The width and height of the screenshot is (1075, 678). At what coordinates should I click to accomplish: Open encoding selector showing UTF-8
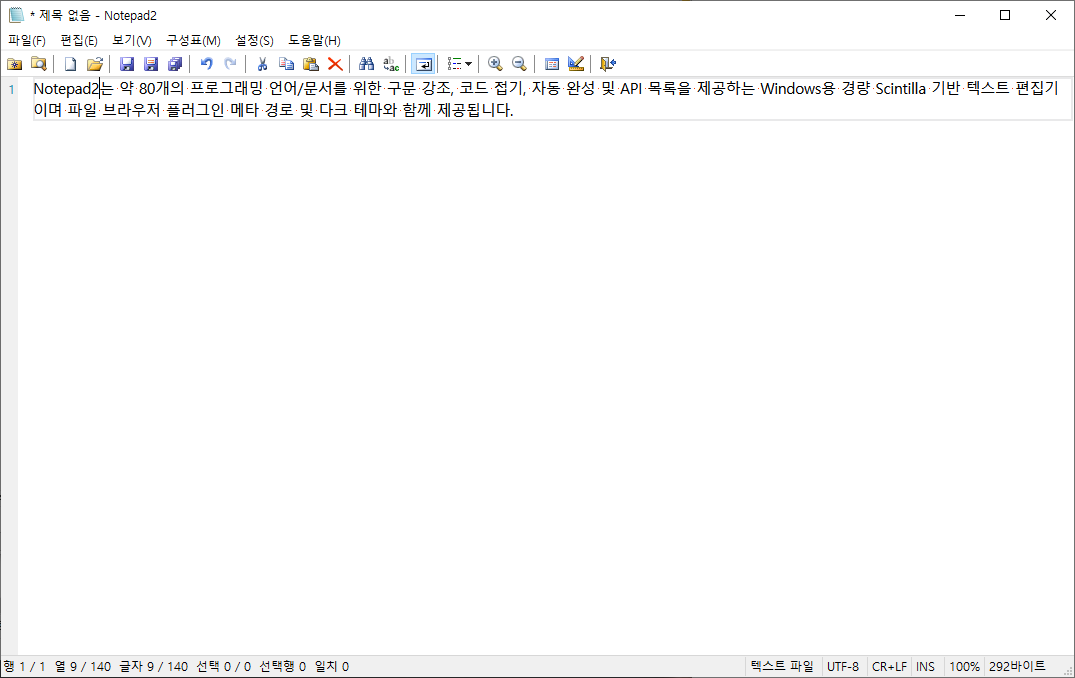point(843,666)
